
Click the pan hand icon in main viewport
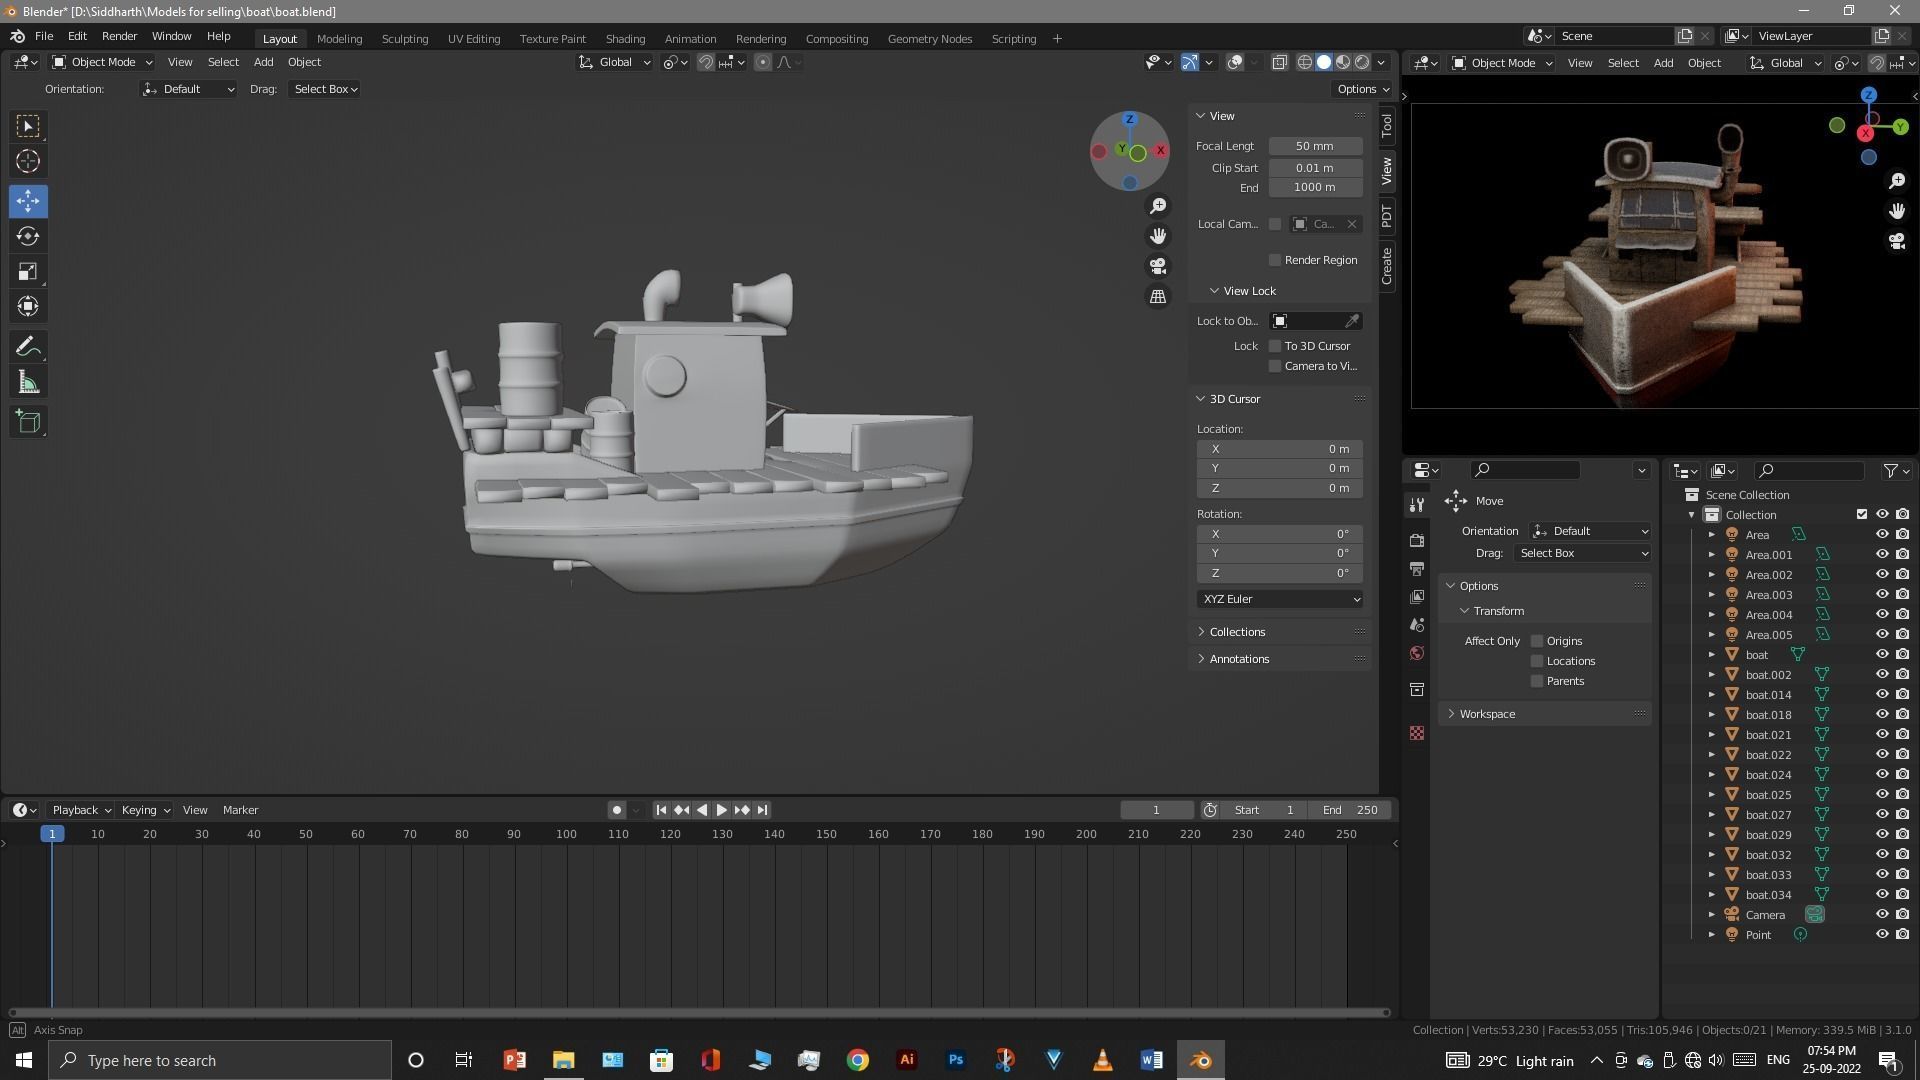coord(1158,236)
